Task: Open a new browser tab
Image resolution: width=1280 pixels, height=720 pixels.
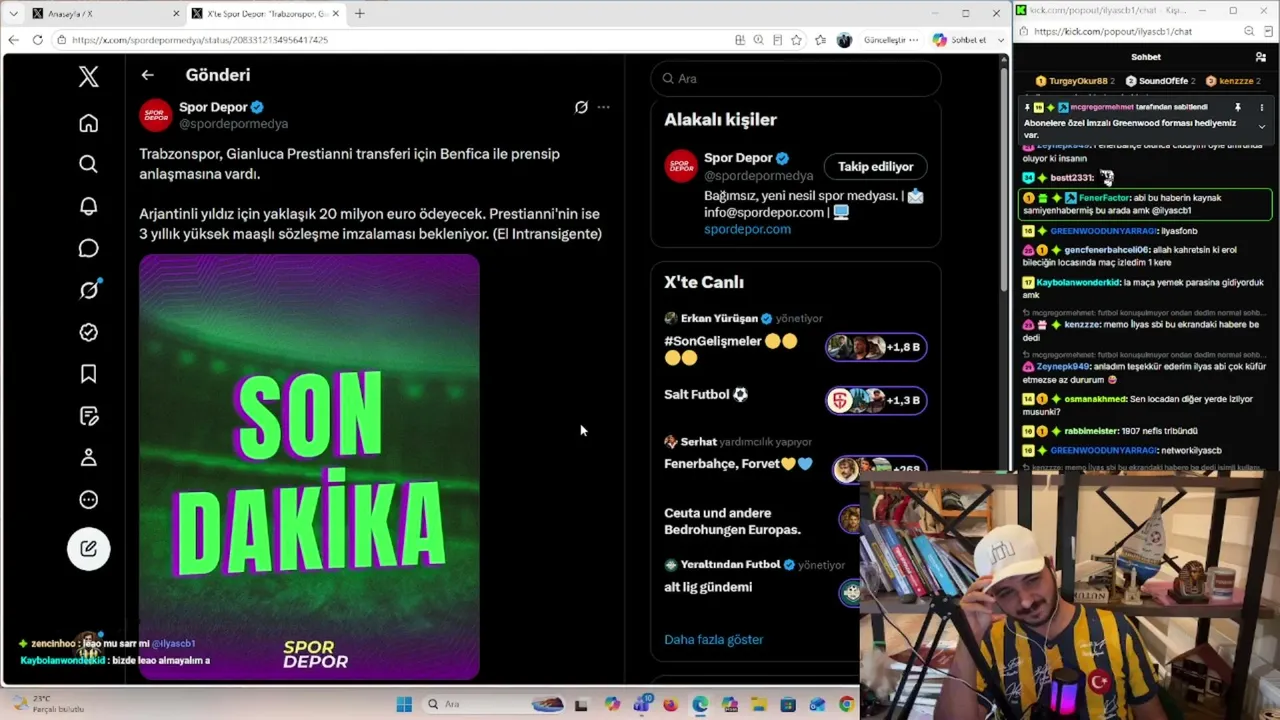Action: point(360,14)
